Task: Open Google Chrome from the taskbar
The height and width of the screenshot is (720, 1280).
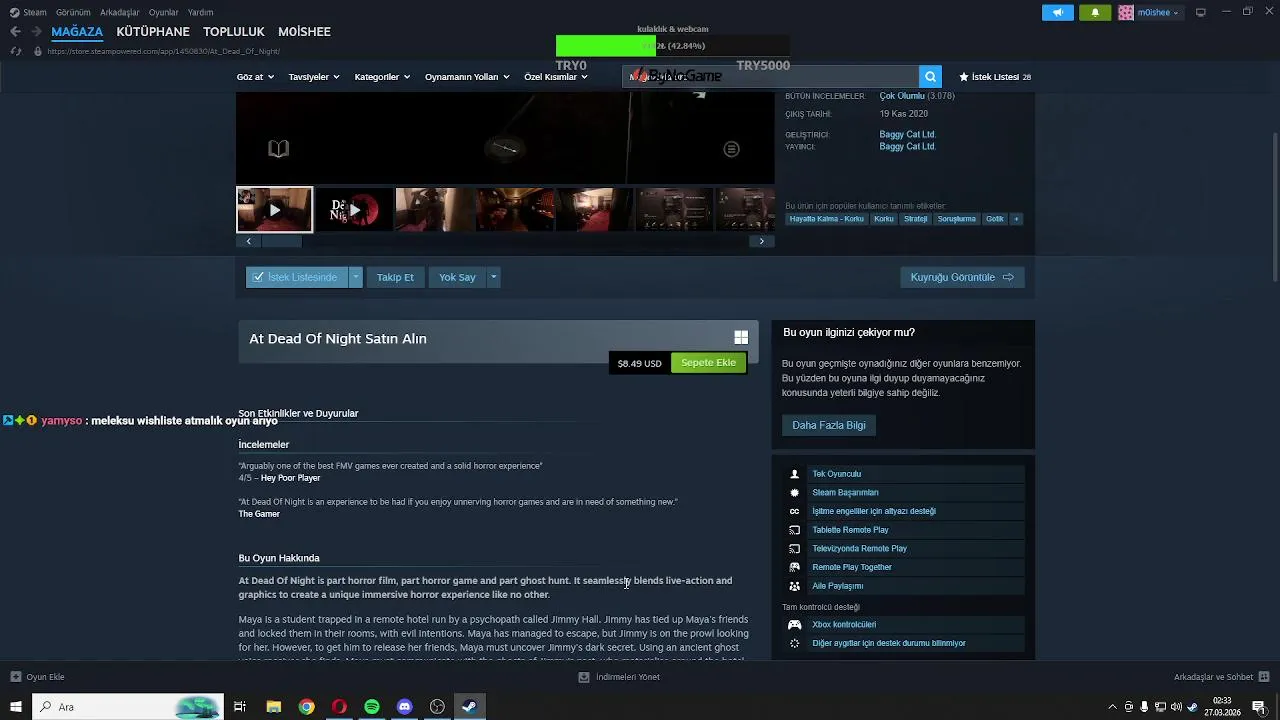Action: (x=307, y=707)
